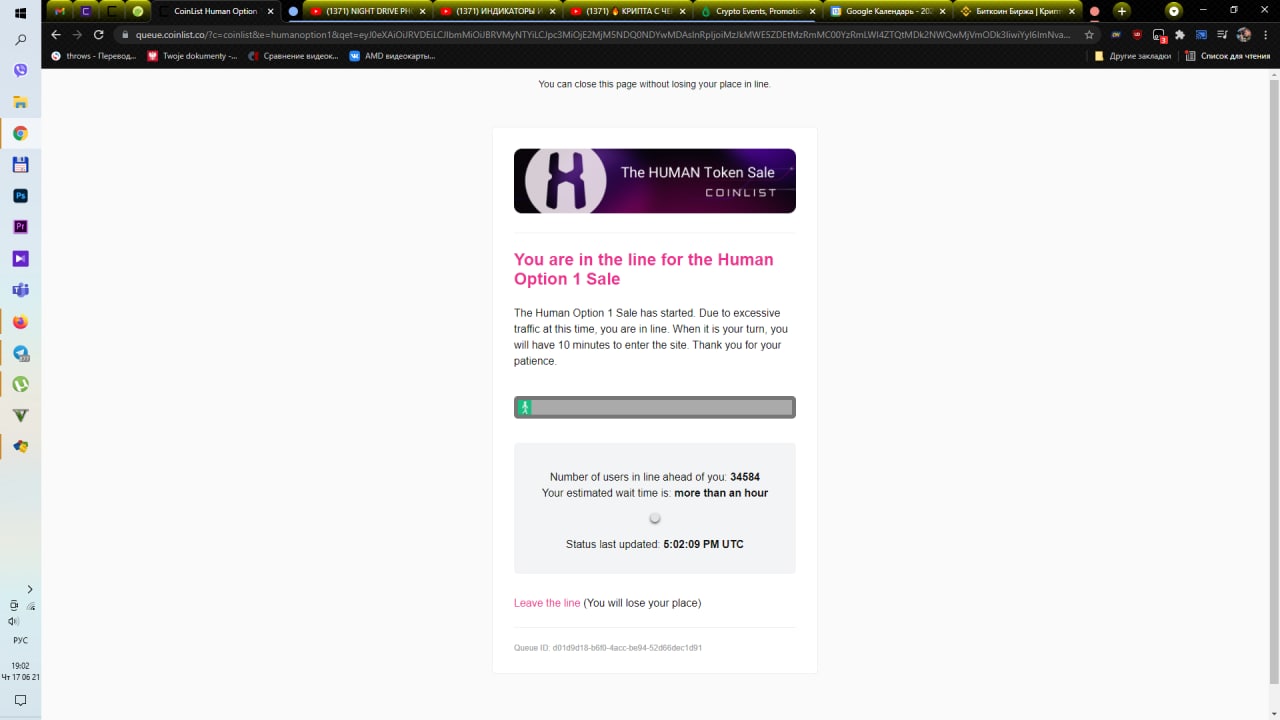Open Windows taskbar search
1280x720 pixels.
[20, 40]
